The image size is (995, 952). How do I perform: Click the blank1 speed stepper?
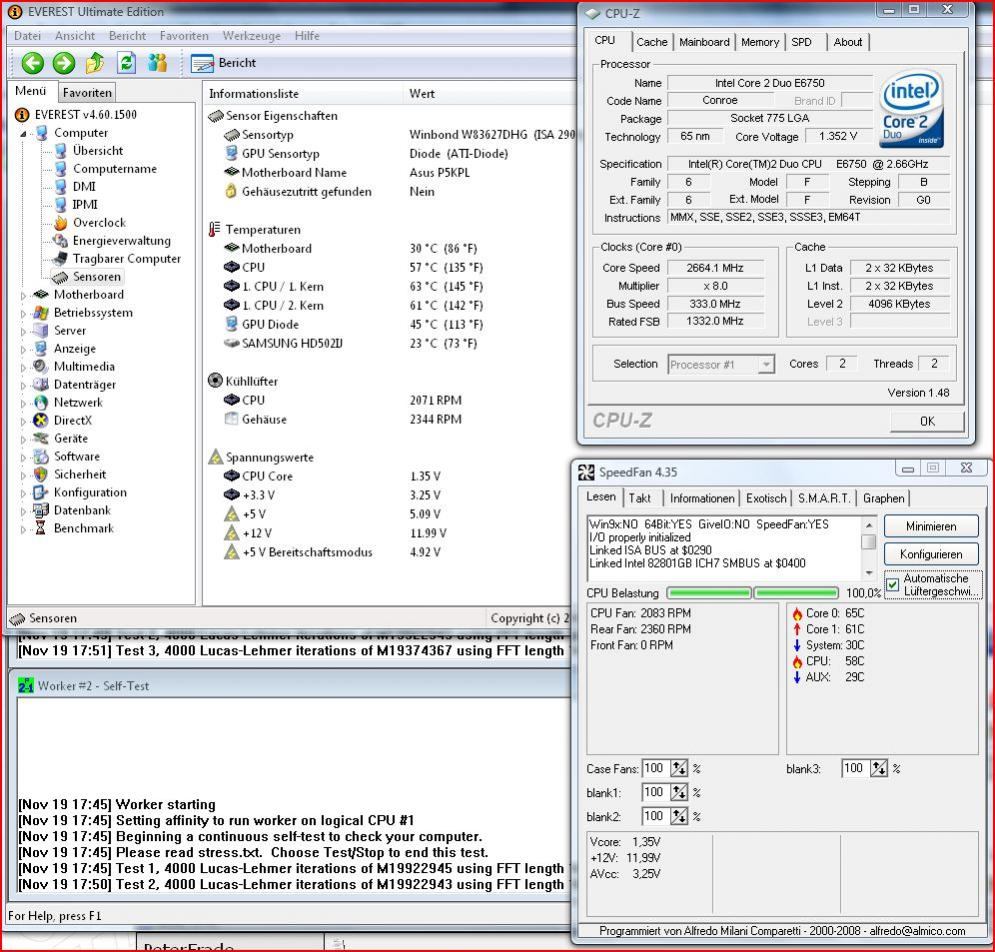coord(679,793)
